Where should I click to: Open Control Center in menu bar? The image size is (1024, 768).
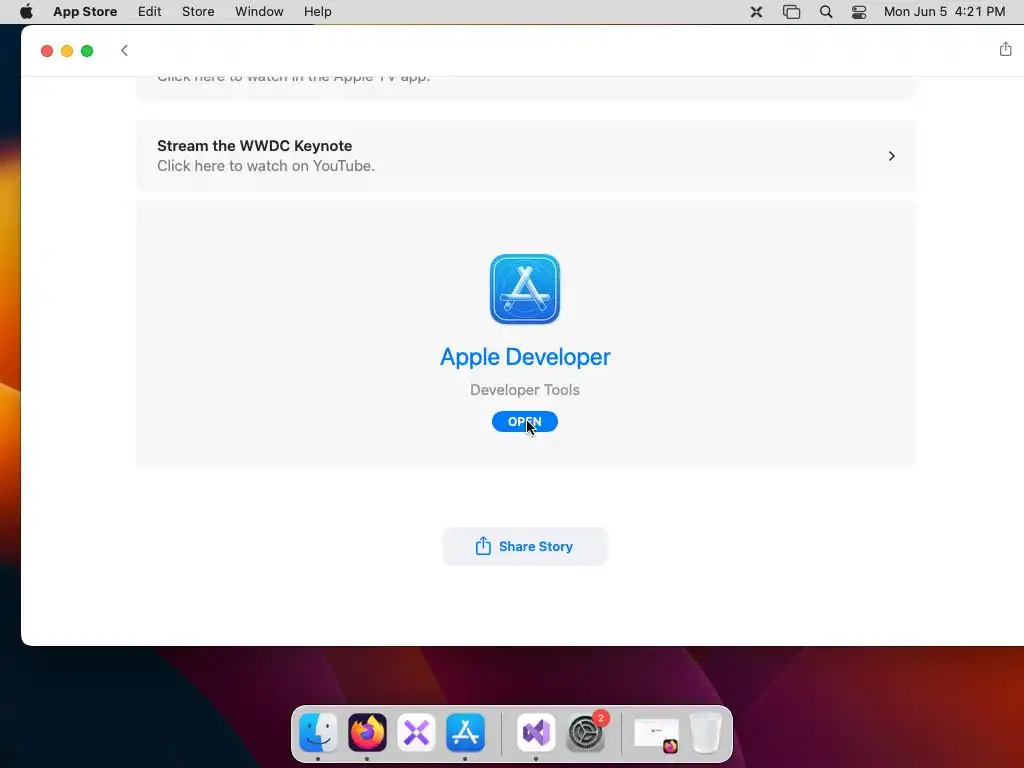(859, 12)
